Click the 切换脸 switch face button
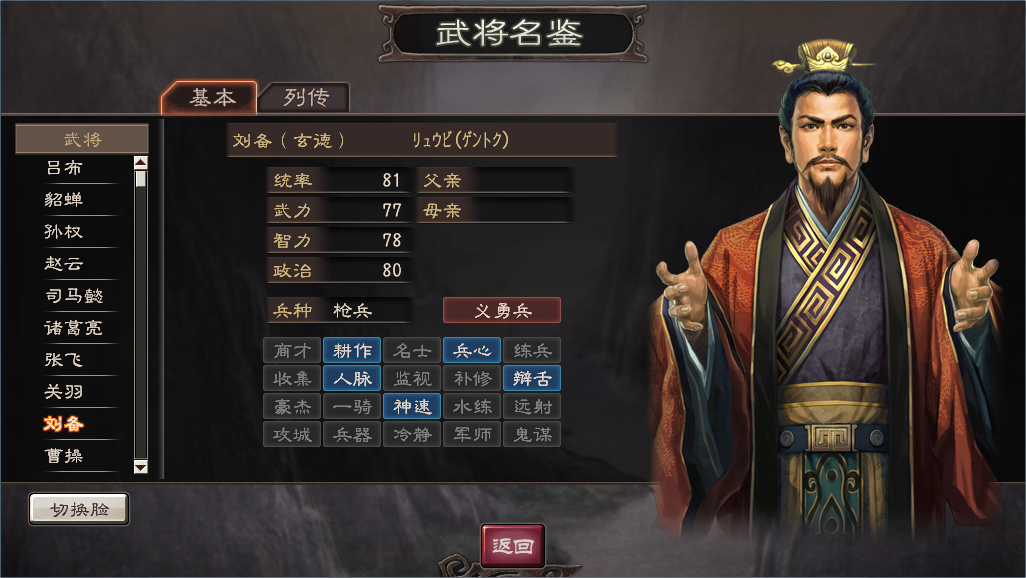1026x578 pixels. click(79, 509)
